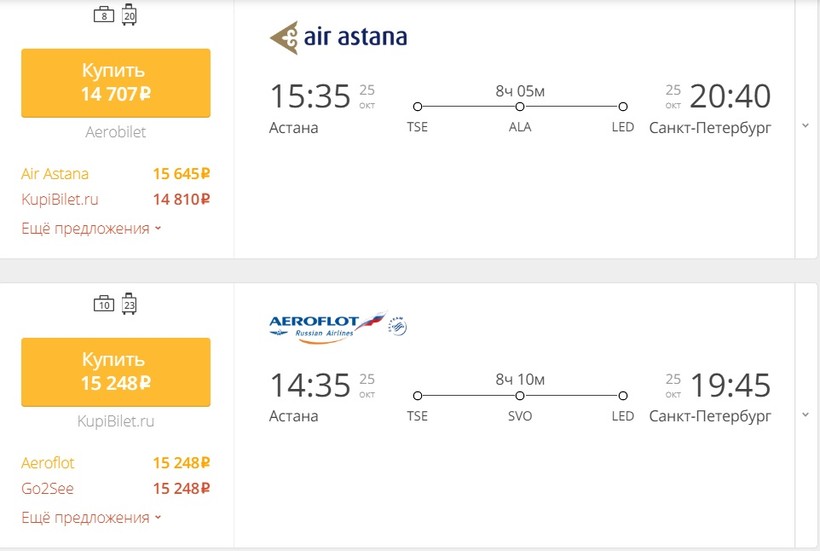Screen dimensions: 820x551
Task: Choose the Go2See 15 248 ₽ offer
Action: [x=115, y=489]
